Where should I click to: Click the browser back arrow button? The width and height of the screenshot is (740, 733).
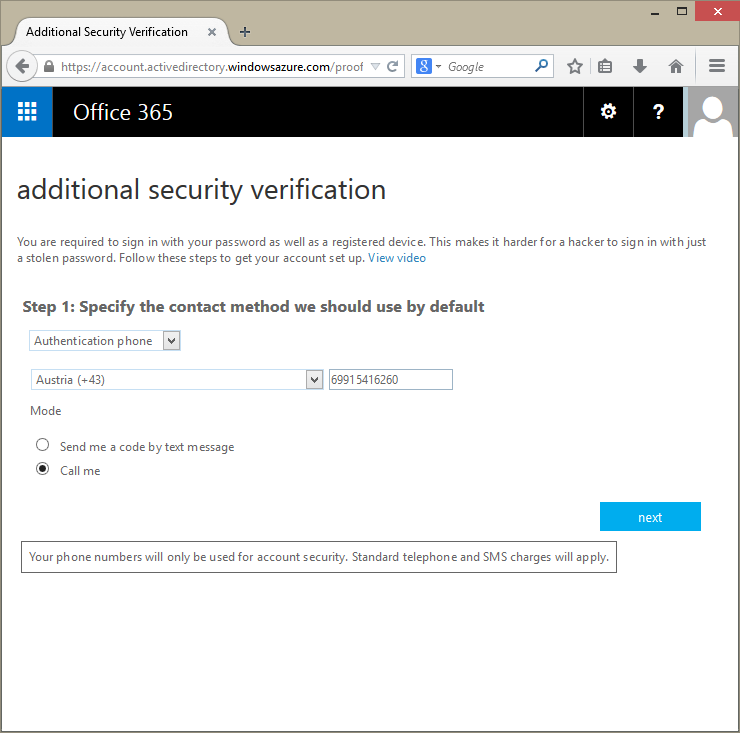coord(22,67)
